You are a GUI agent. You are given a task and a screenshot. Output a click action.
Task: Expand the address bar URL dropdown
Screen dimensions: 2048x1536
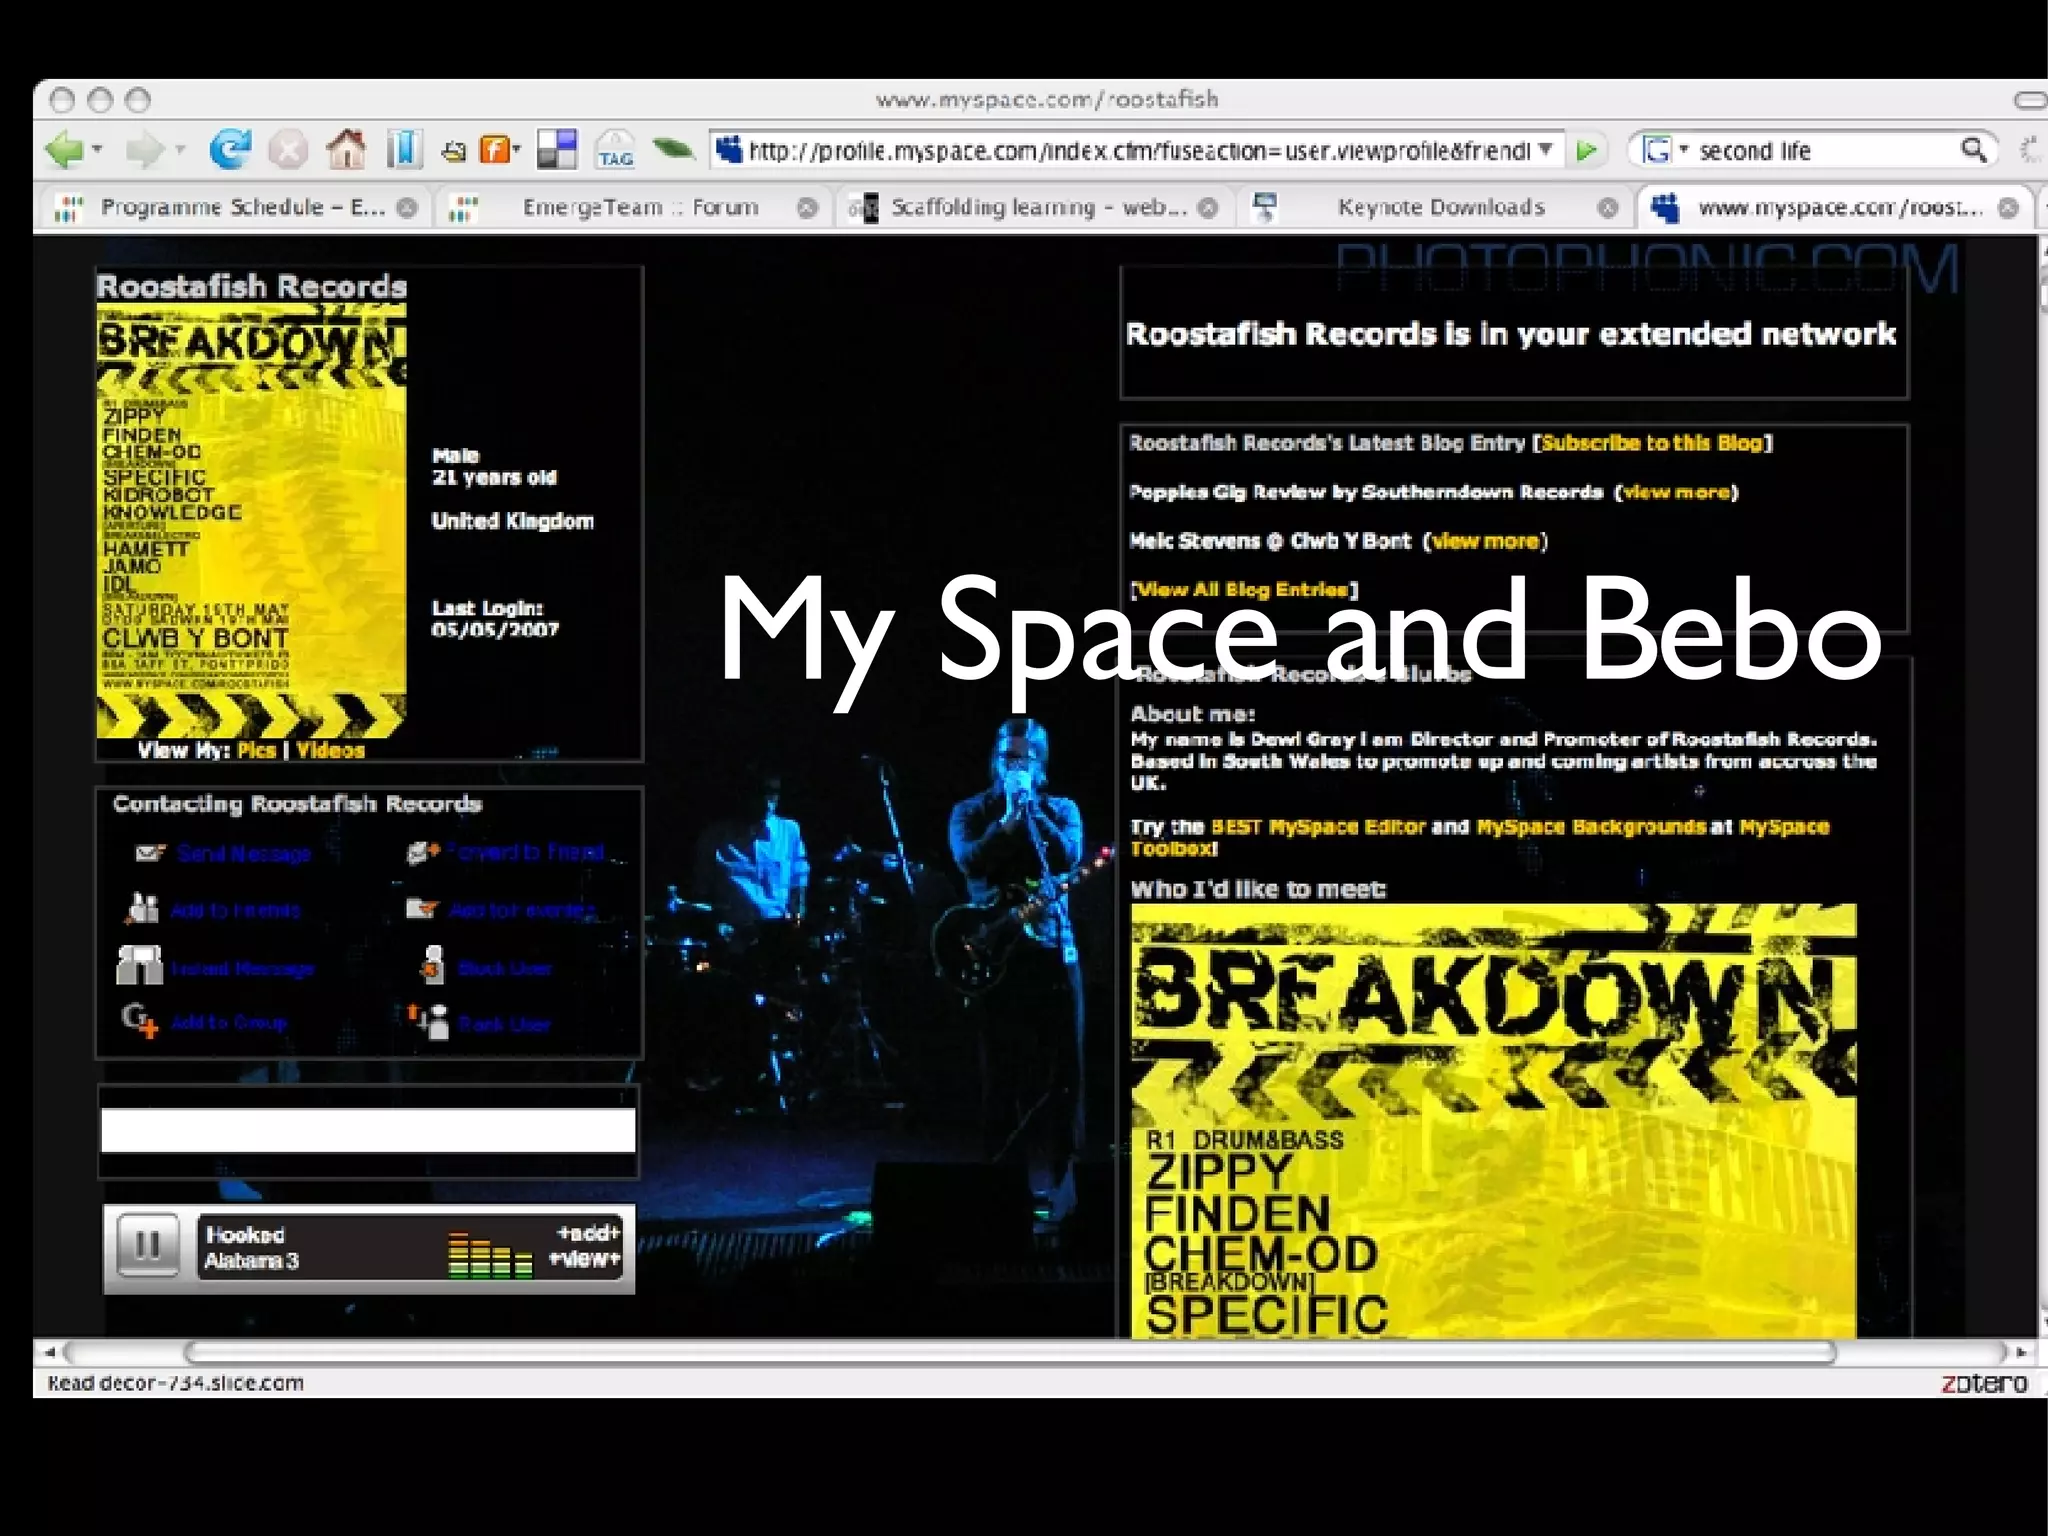pyautogui.click(x=1546, y=150)
